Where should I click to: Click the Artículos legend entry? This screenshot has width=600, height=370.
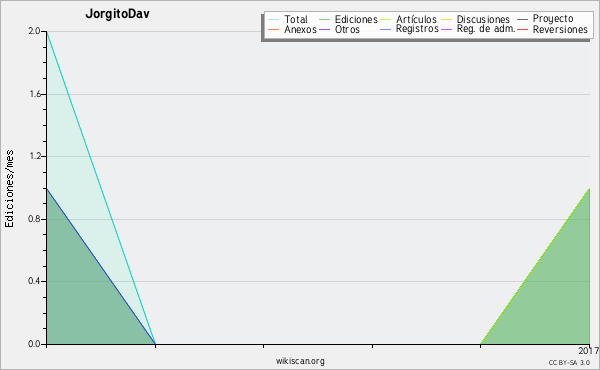click(408, 19)
